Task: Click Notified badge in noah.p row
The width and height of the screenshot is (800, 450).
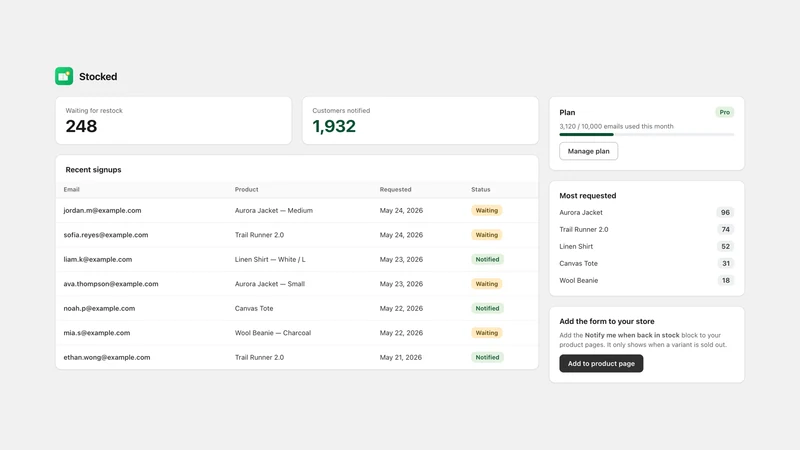Action: [x=487, y=308]
